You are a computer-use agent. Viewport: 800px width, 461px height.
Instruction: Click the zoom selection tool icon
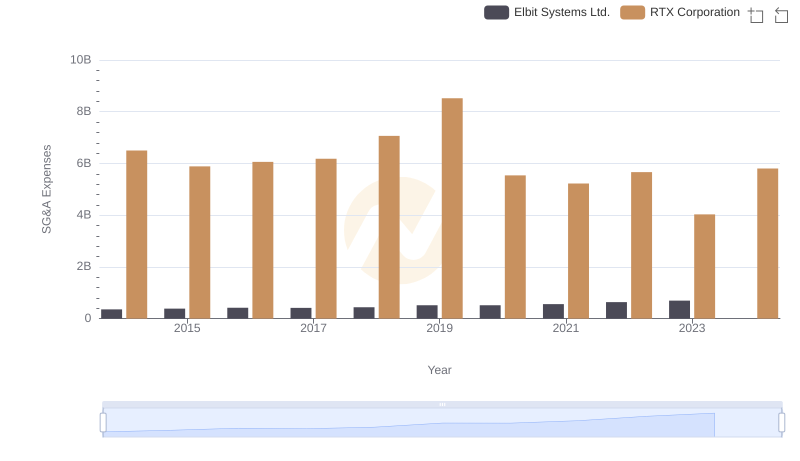pyautogui.click(x=756, y=15)
